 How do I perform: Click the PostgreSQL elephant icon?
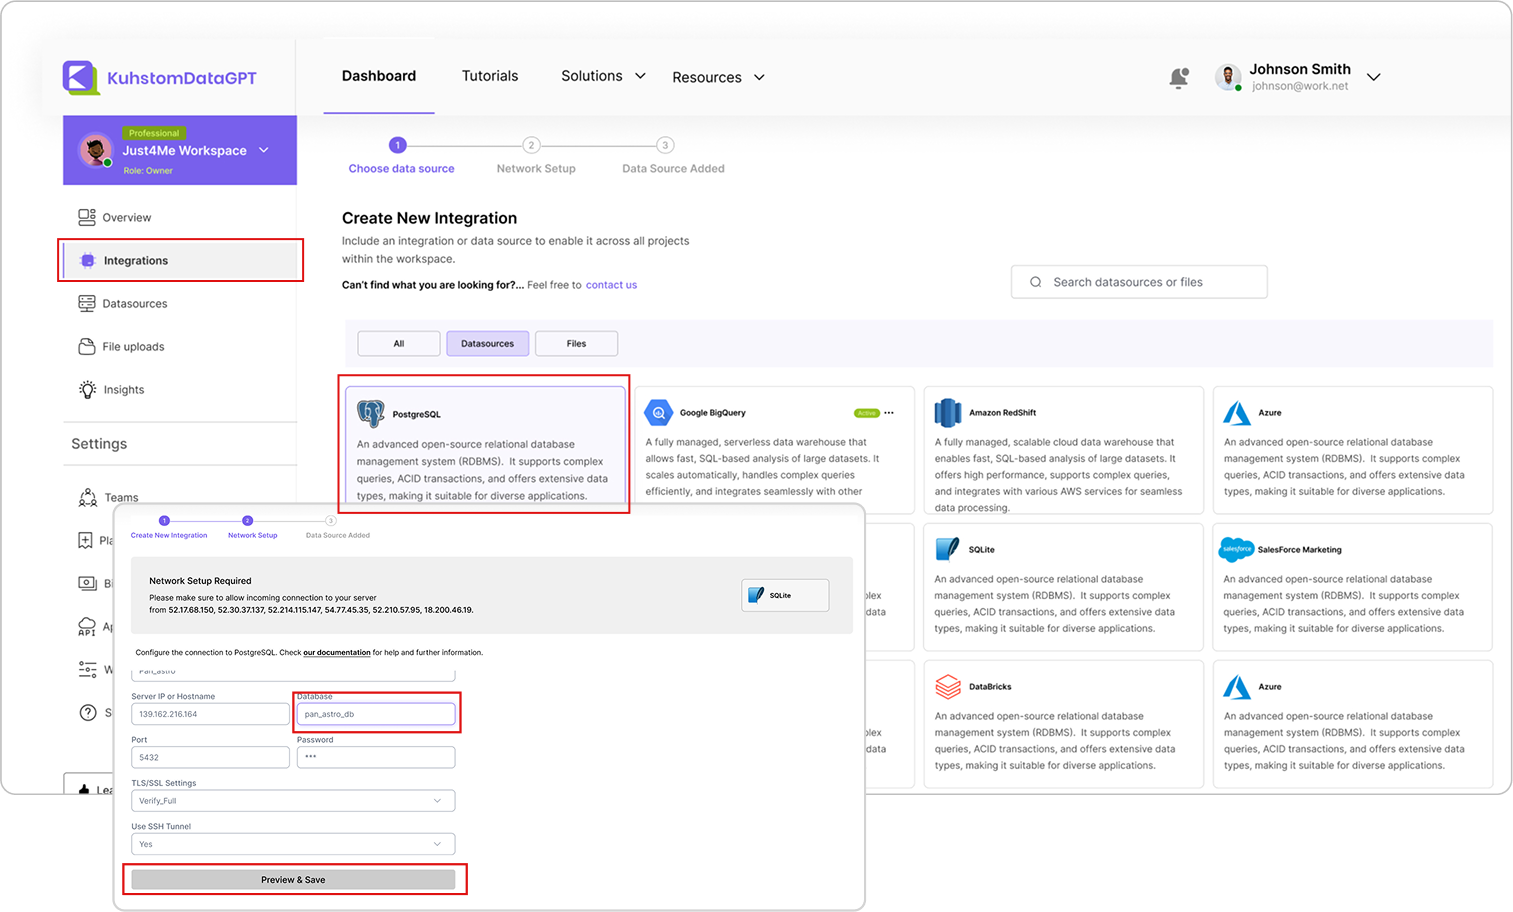[371, 412]
